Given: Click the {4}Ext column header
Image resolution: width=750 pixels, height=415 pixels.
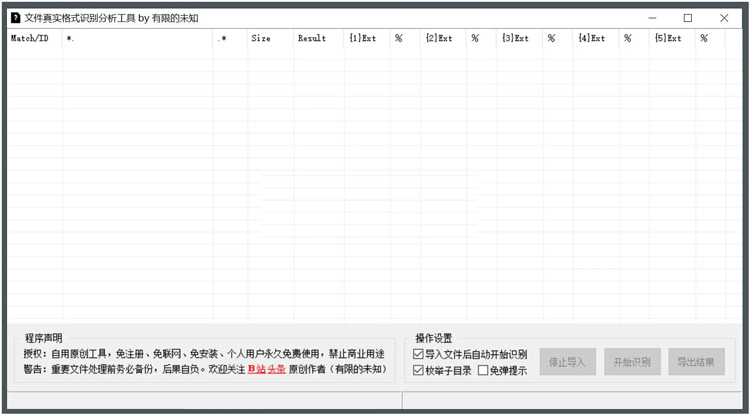Looking at the screenshot, I should click(591, 39).
